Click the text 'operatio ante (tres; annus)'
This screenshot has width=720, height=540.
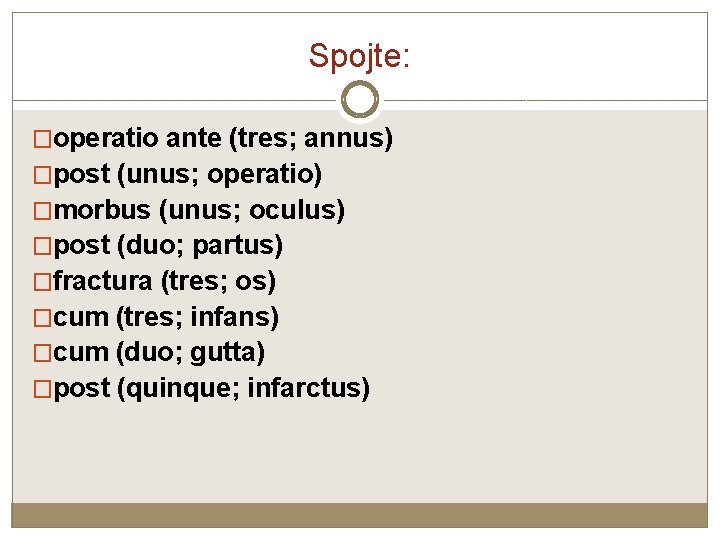click(x=223, y=138)
